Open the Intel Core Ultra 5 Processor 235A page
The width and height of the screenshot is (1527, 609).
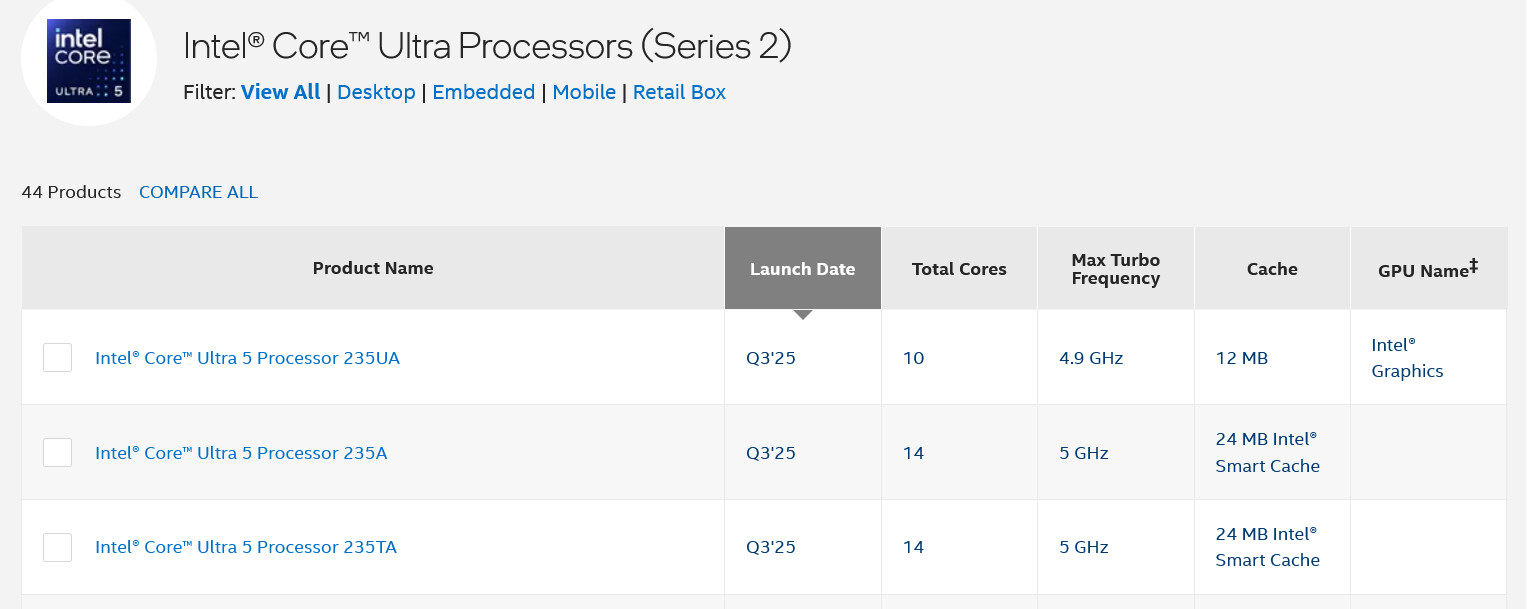[241, 453]
